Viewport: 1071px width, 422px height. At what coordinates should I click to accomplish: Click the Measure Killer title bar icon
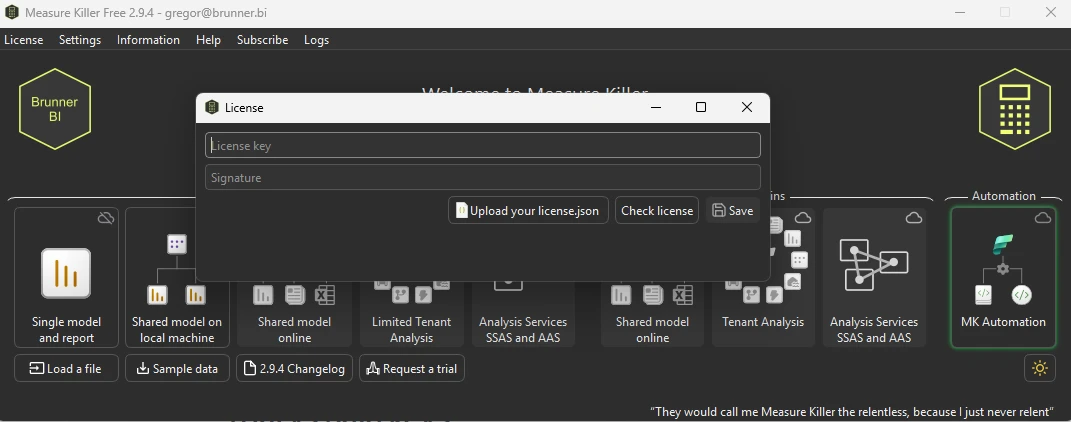(12, 12)
